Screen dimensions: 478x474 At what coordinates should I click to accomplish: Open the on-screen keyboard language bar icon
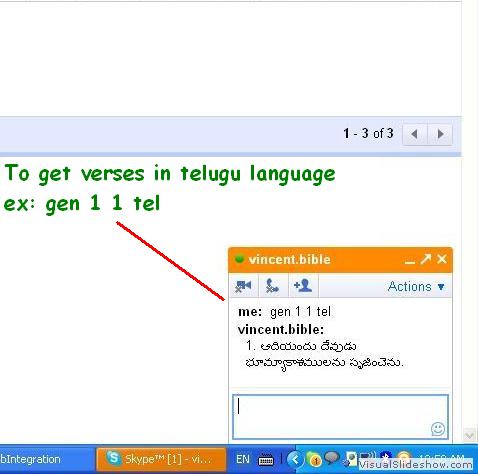(266, 460)
